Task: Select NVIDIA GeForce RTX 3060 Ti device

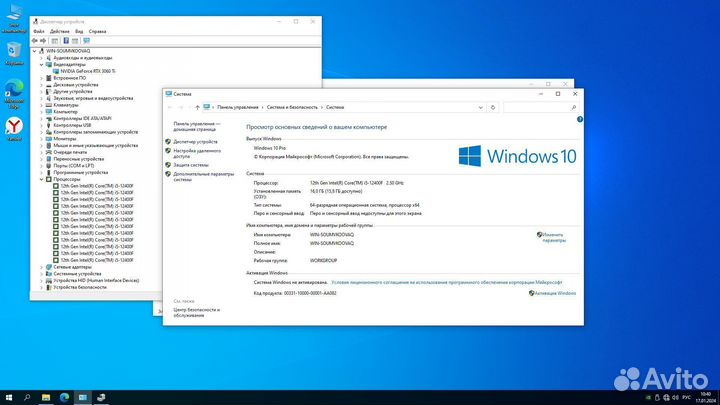Action: 88,71
